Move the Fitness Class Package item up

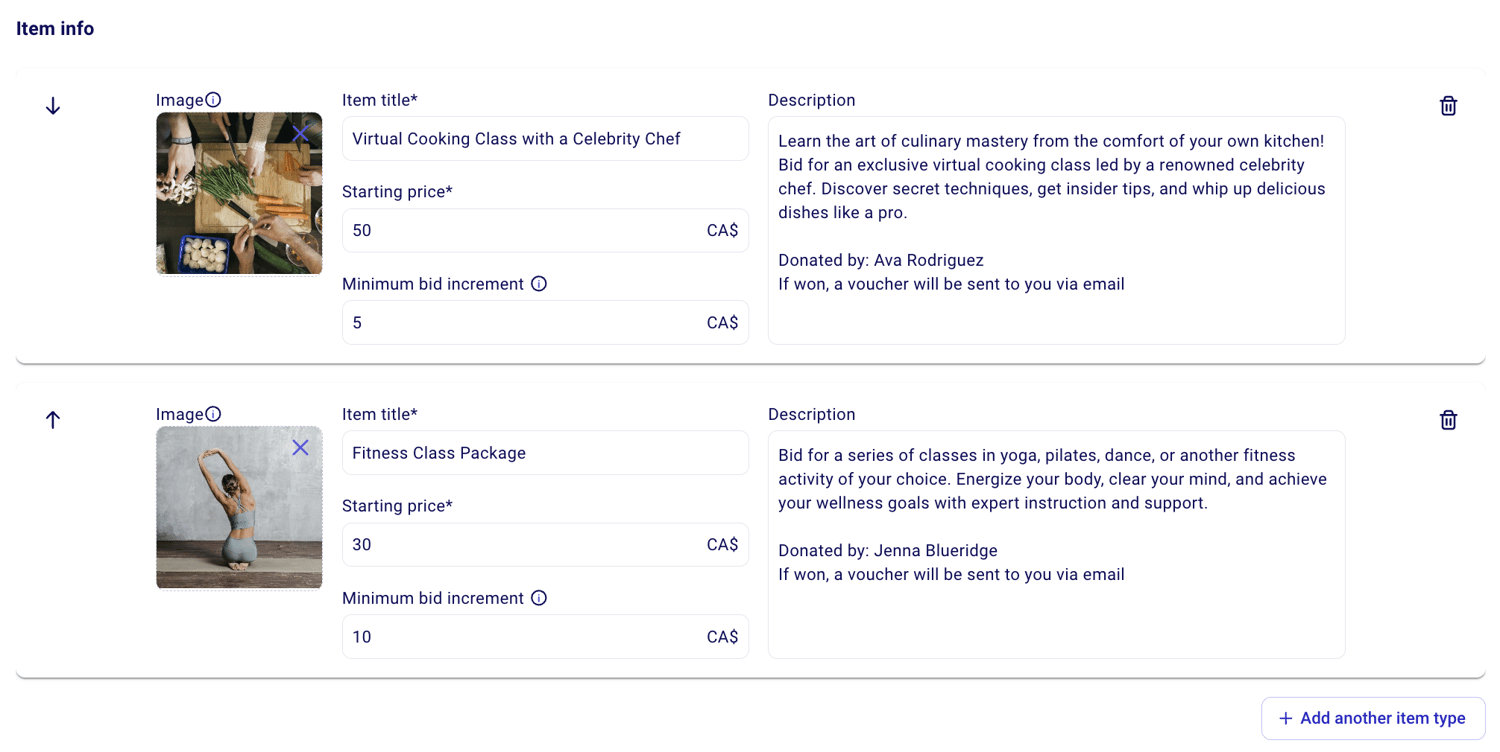click(x=52, y=419)
